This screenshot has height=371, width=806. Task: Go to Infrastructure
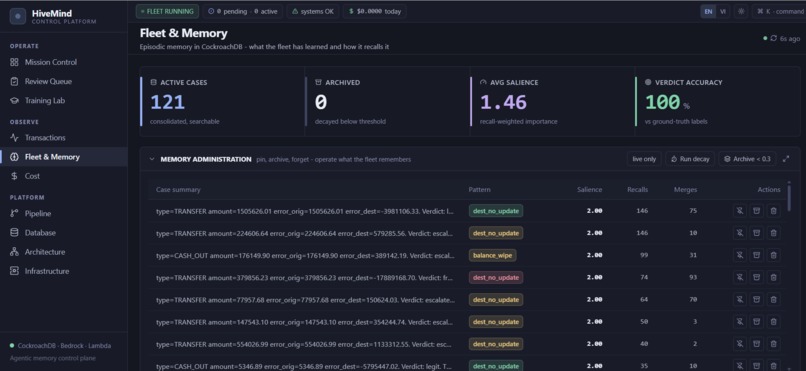pos(64,271)
